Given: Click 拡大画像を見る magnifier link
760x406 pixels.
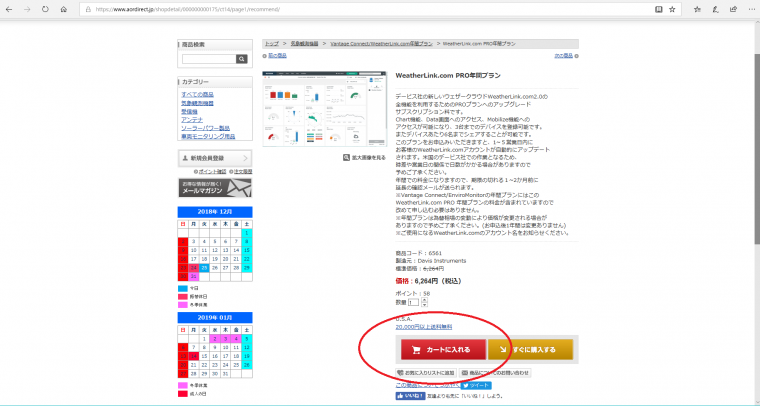Looking at the screenshot, I should [x=364, y=157].
